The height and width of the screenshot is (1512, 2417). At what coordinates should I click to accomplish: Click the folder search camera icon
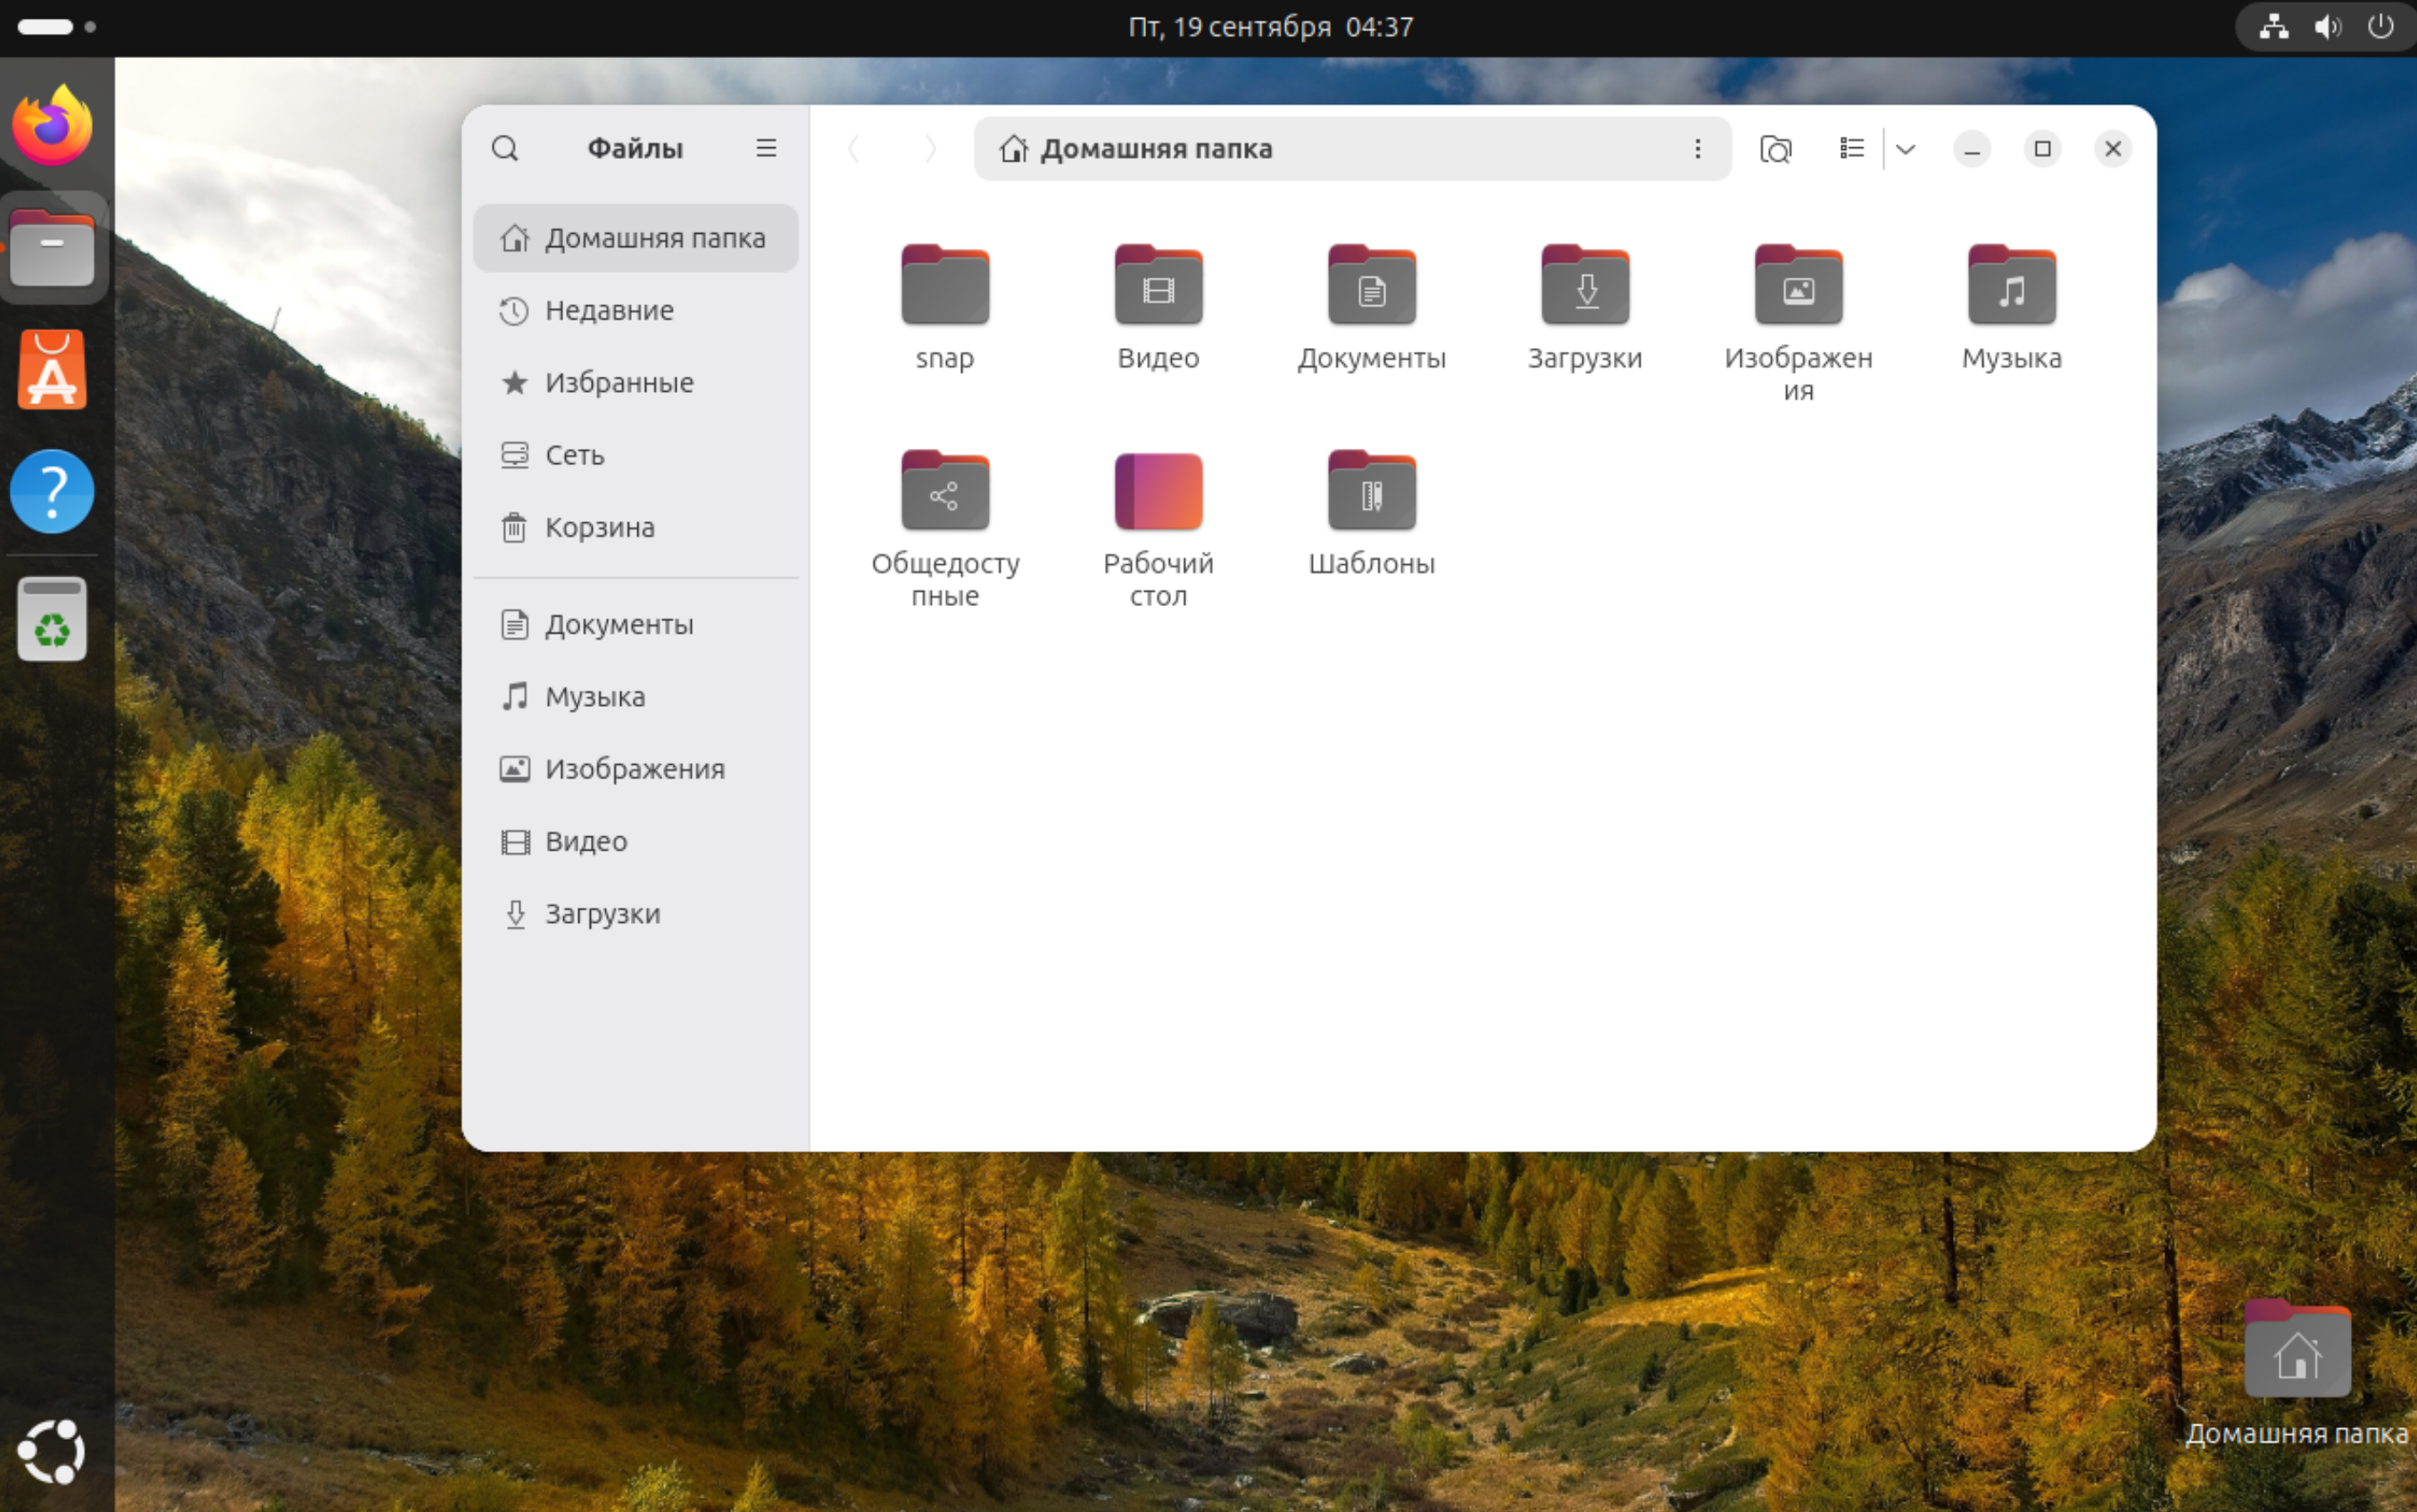click(1775, 148)
